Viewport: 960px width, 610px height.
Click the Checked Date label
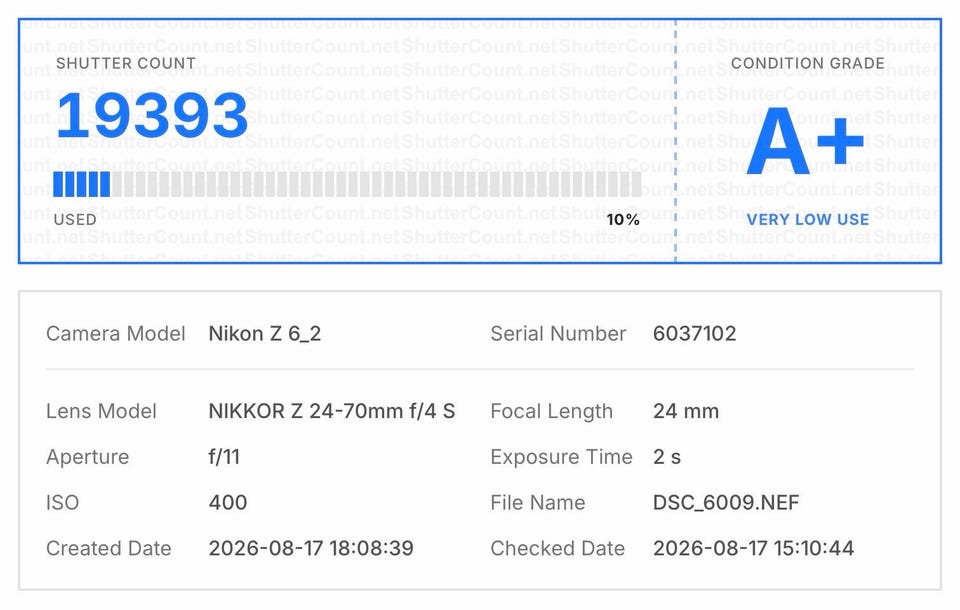tap(558, 548)
